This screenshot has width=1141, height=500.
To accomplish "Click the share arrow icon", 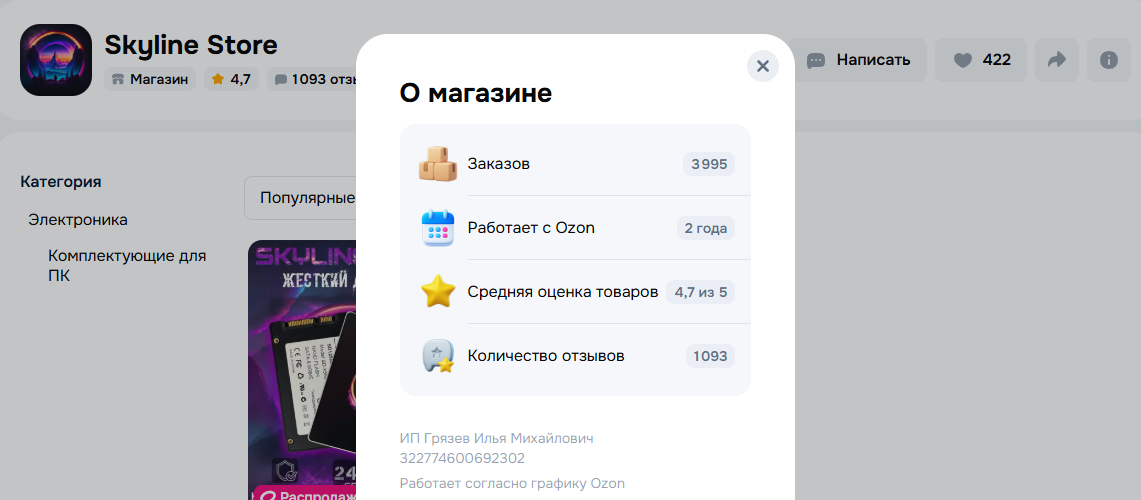I will [1056, 60].
